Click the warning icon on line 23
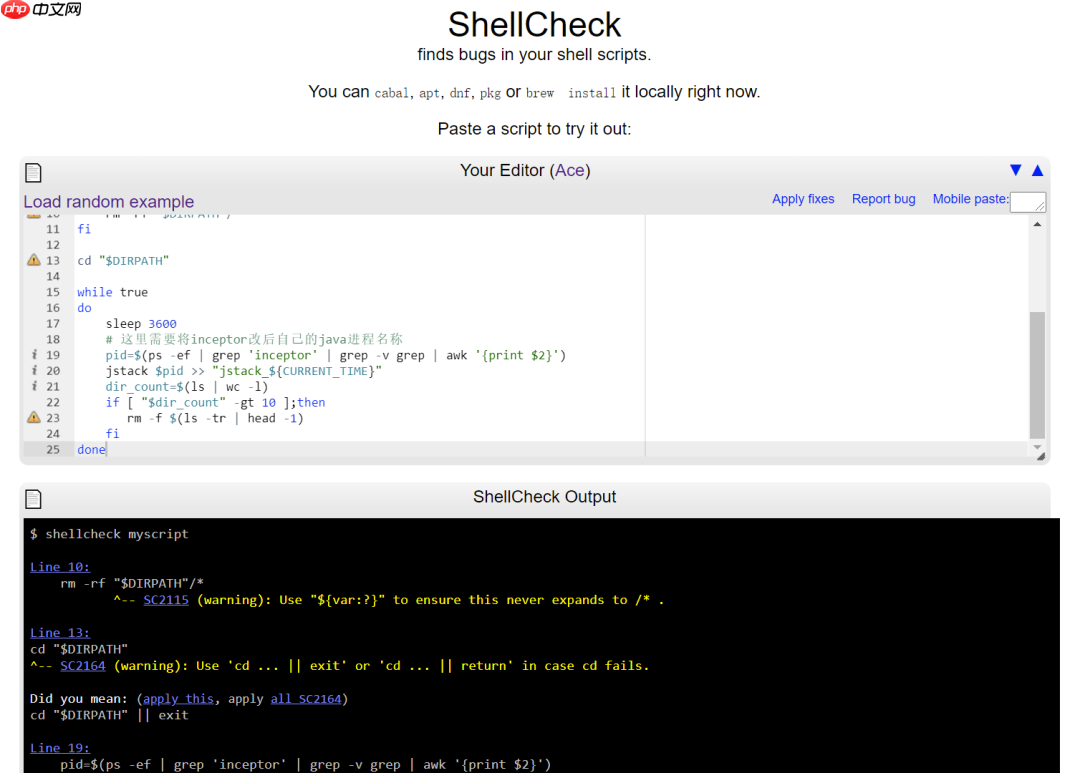1080x773 pixels. 34,417
